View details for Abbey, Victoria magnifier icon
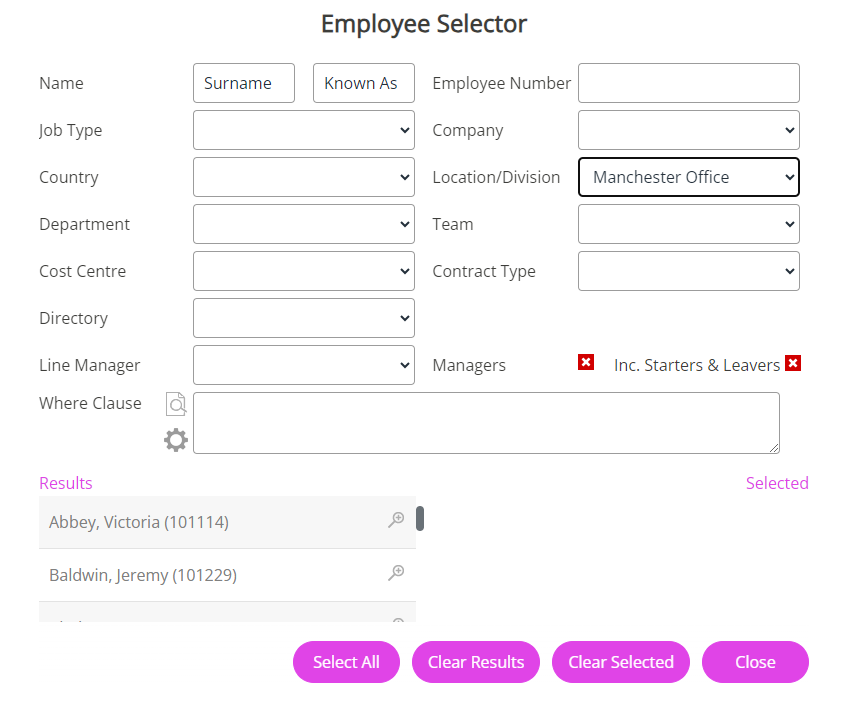Screen dimensions: 845x720 pyautogui.click(x=396, y=520)
